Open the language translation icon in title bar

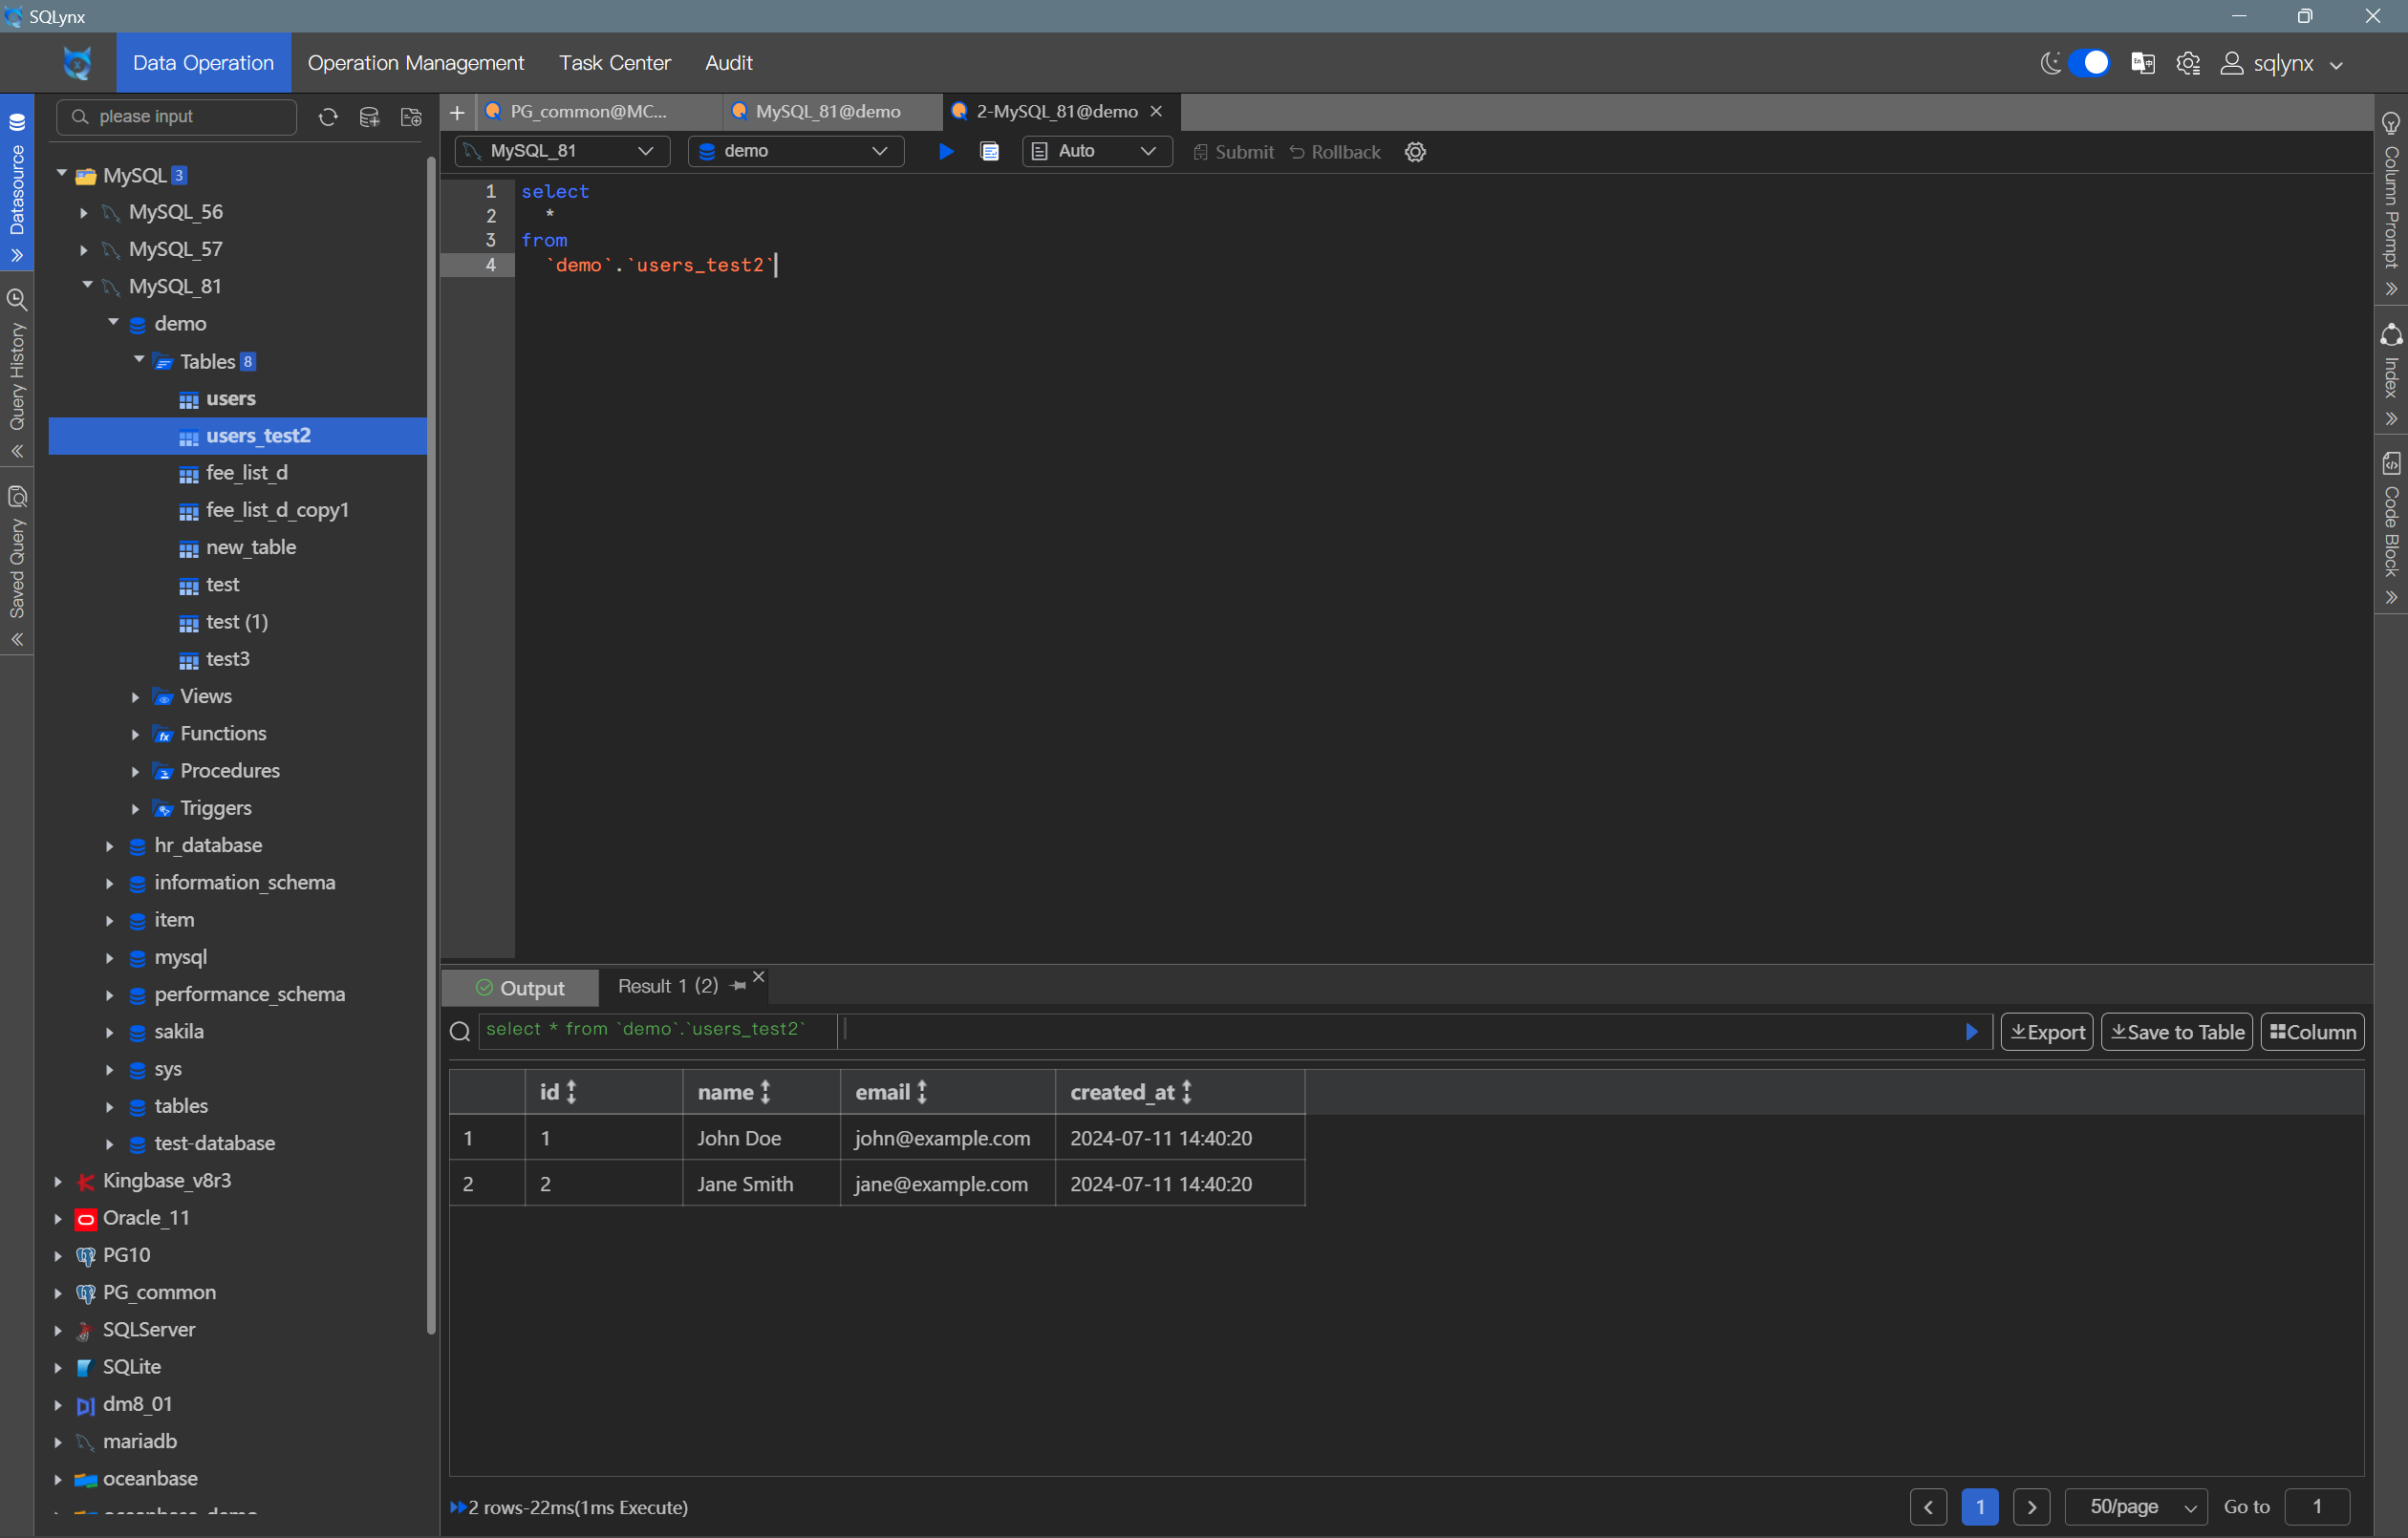(2142, 62)
